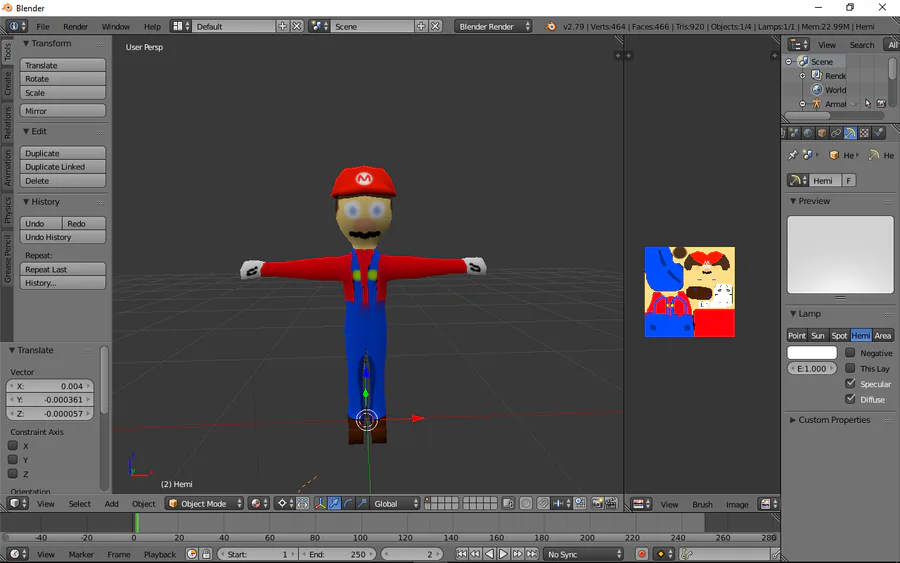Toggle Armature visibility eye in outliner
The height and width of the screenshot is (563, 900).
point(854,104)
